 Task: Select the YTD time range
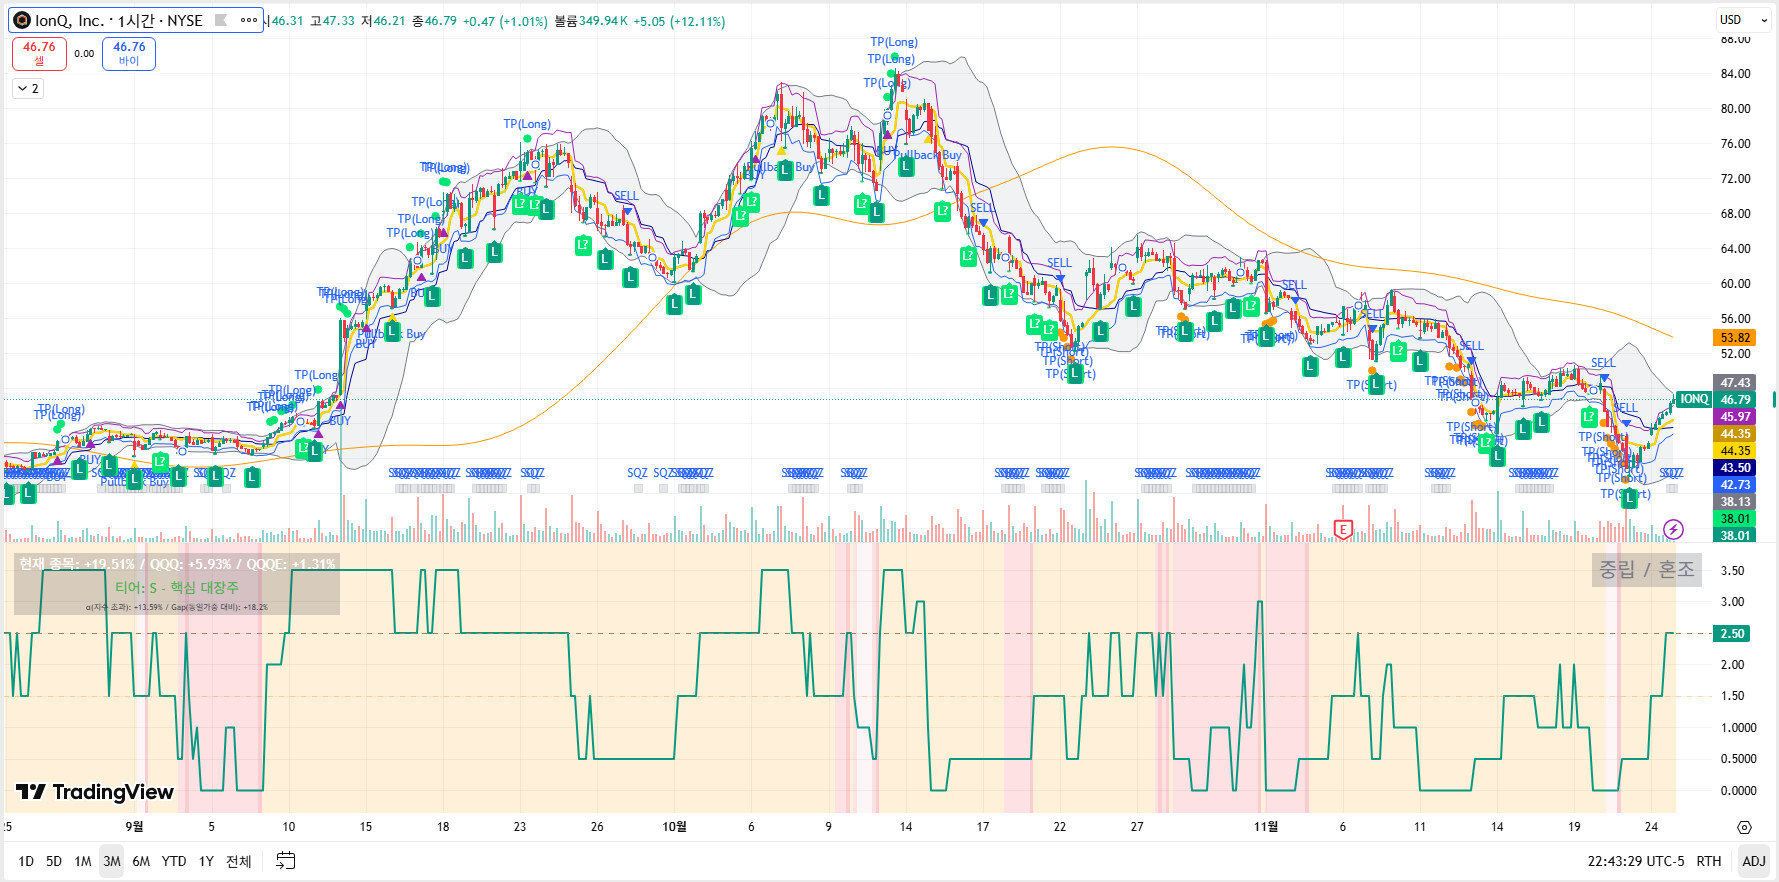click(x=174, y=861)
